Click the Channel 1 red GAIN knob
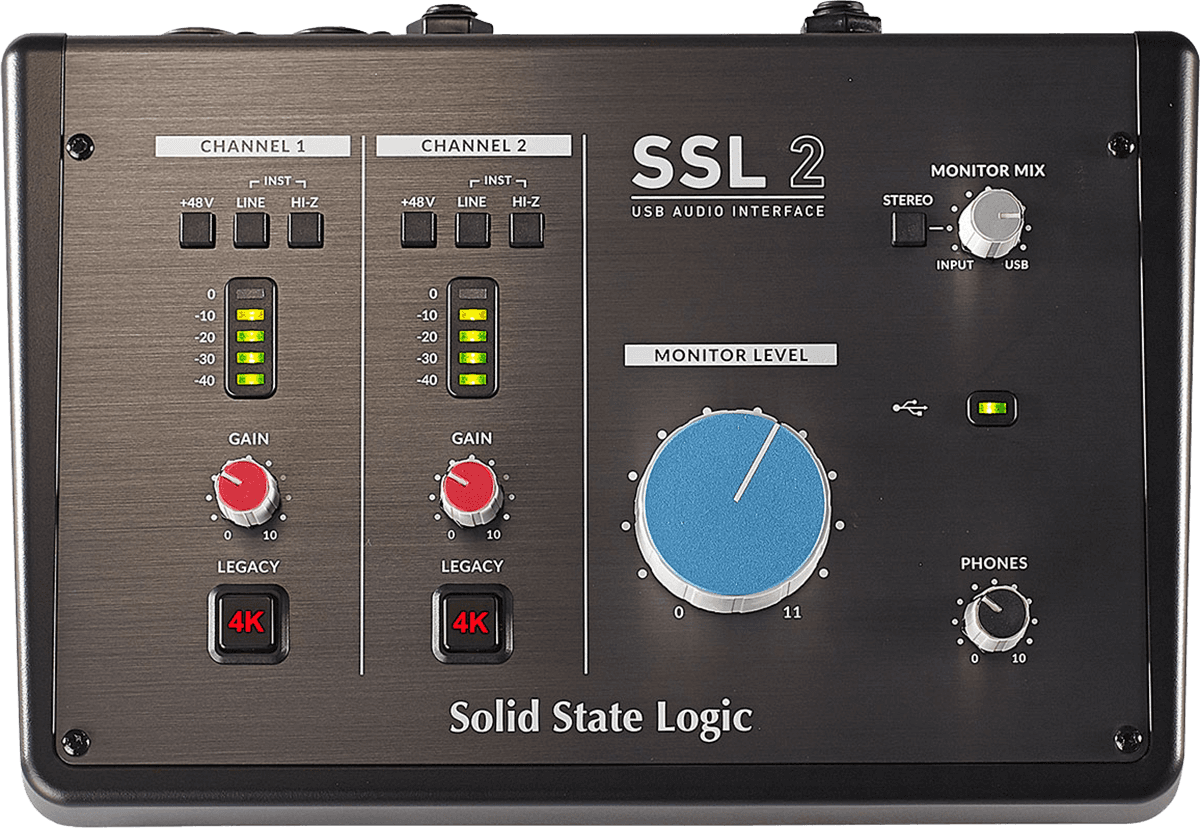Image resolution: width=1200 pixels, height=828 pixels. 246,490
